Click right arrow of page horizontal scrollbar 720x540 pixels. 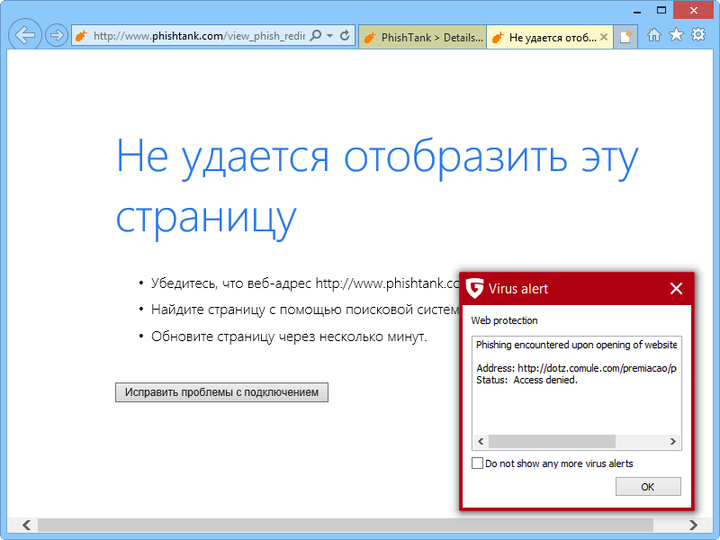pyautogui.click(x=693, y=524)
